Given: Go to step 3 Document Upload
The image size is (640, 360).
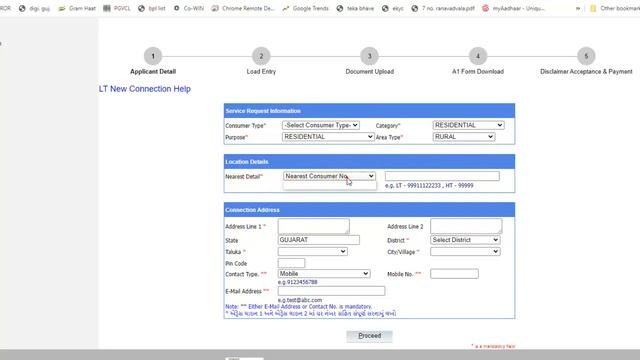Looking at the screenshot, I should tap(369, 56).
